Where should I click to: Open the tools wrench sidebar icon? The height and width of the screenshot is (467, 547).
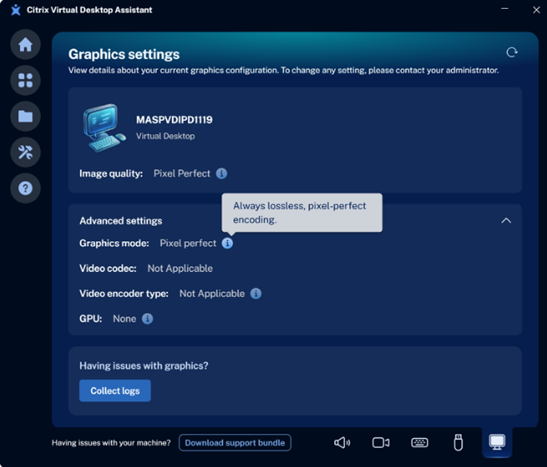(25, 152)
